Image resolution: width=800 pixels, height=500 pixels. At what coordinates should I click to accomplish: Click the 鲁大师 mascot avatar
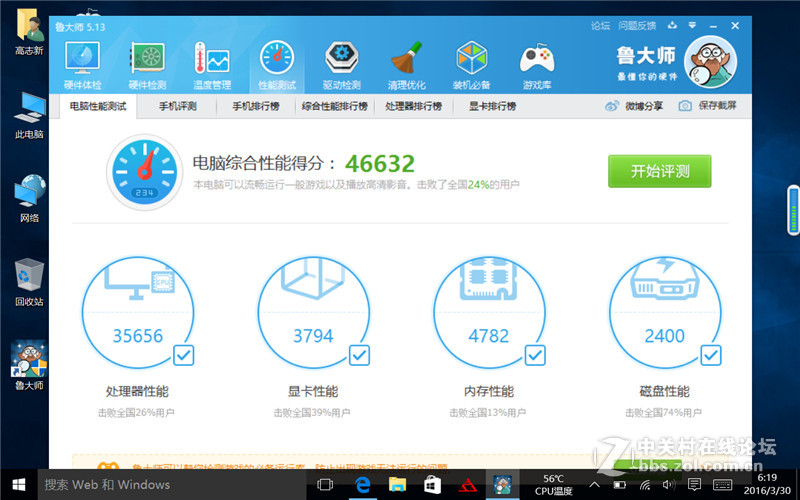[x=711, y=62]
